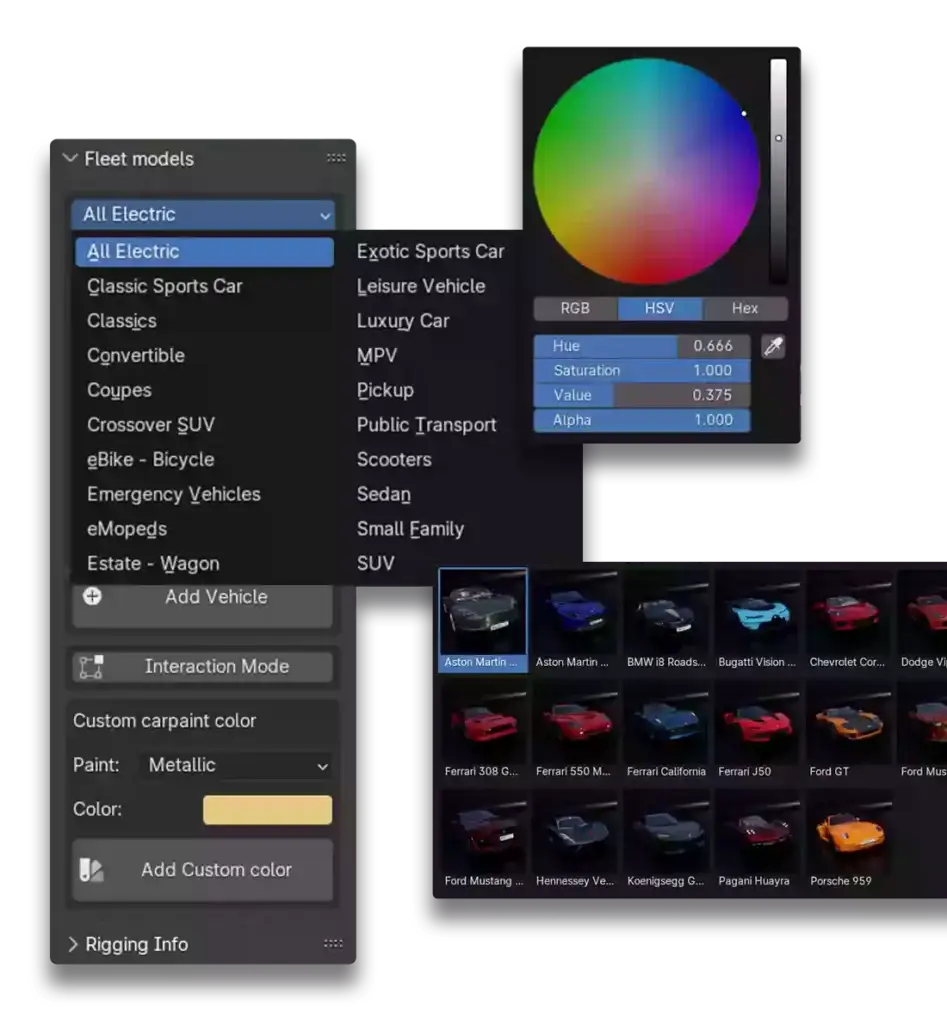
Task: Pick Convertible from the category list
Action: (x=136, y=355)
